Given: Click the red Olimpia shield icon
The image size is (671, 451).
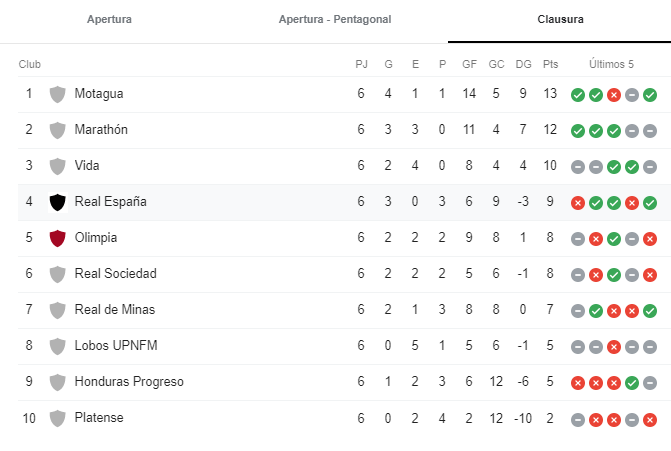Looking at the screenshot, I should (x=57, y=238).
